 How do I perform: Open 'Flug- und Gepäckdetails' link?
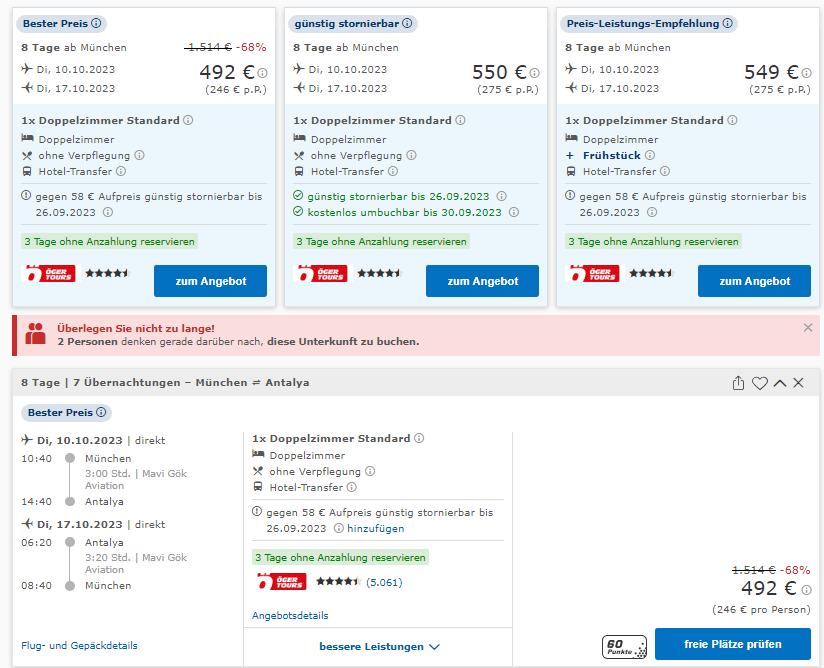tap(79, 646)
